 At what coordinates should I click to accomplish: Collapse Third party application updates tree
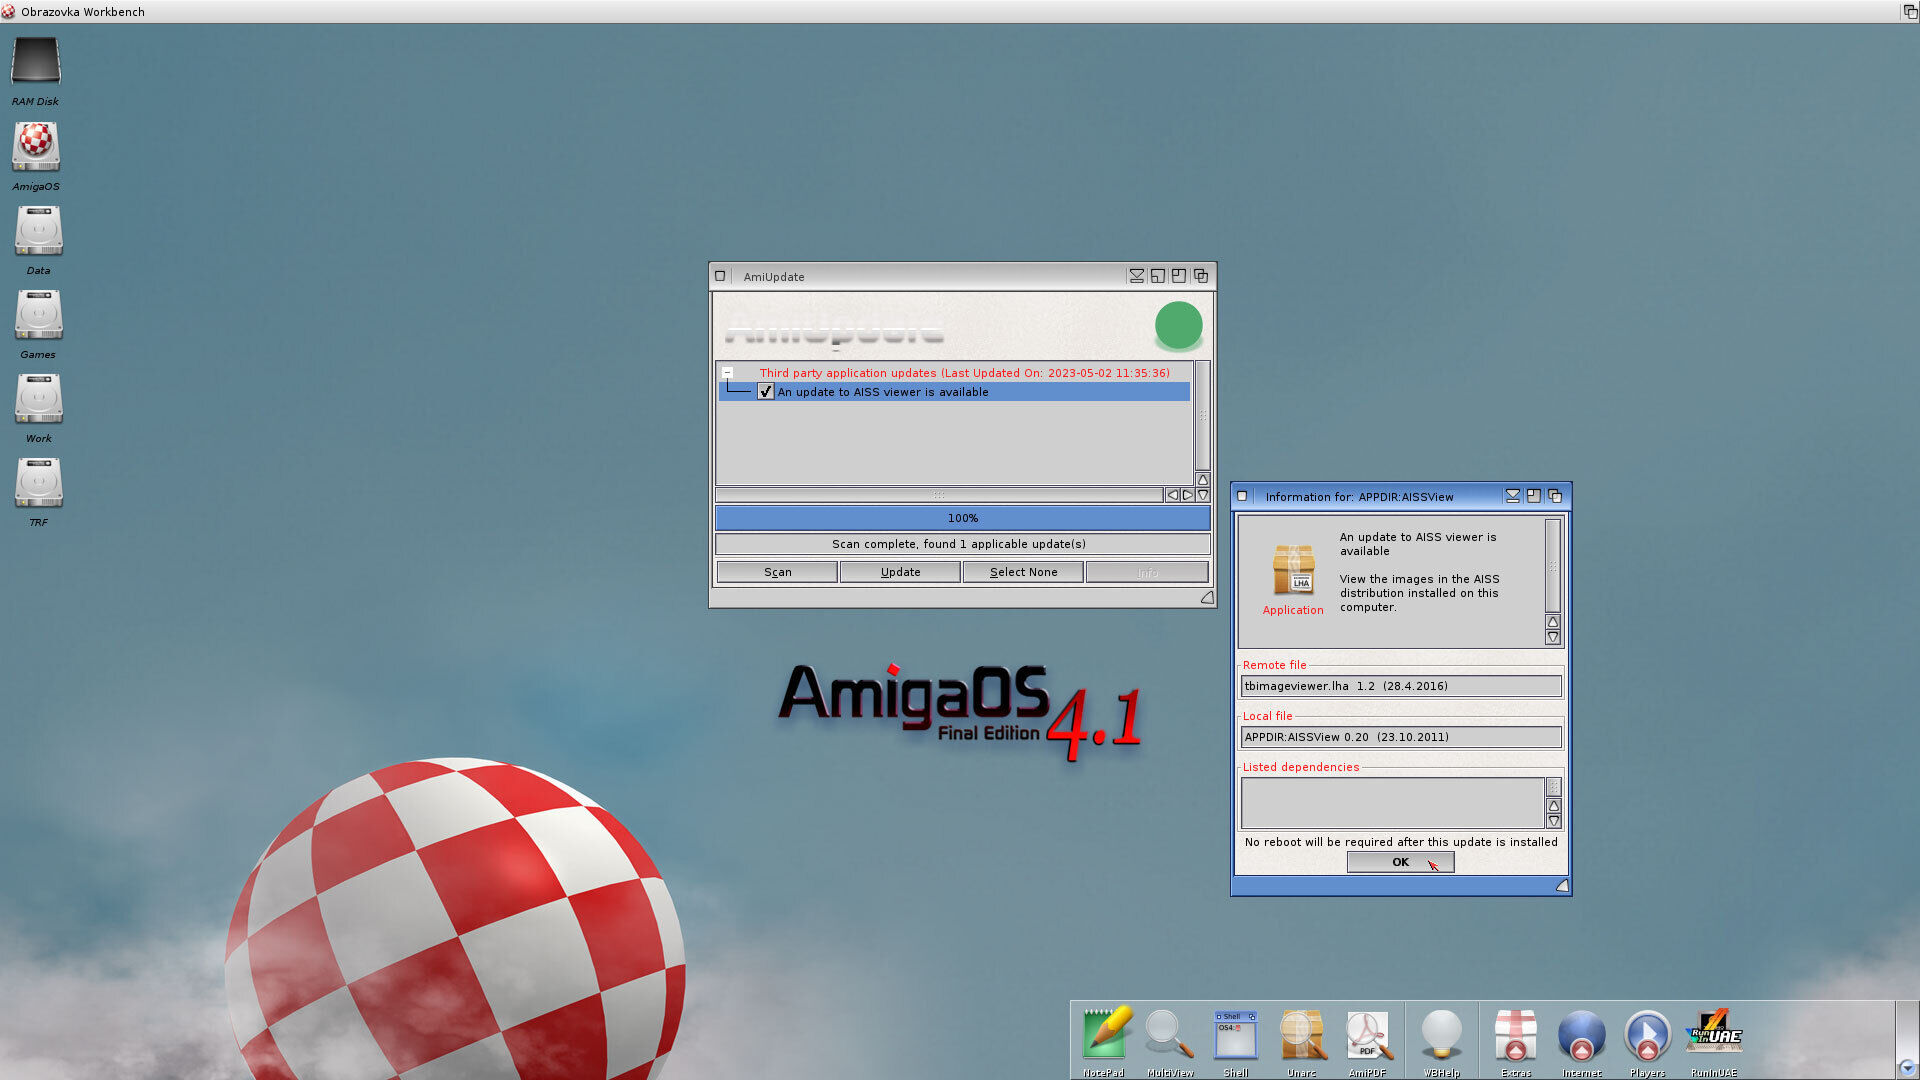click(x=728, y=373)
